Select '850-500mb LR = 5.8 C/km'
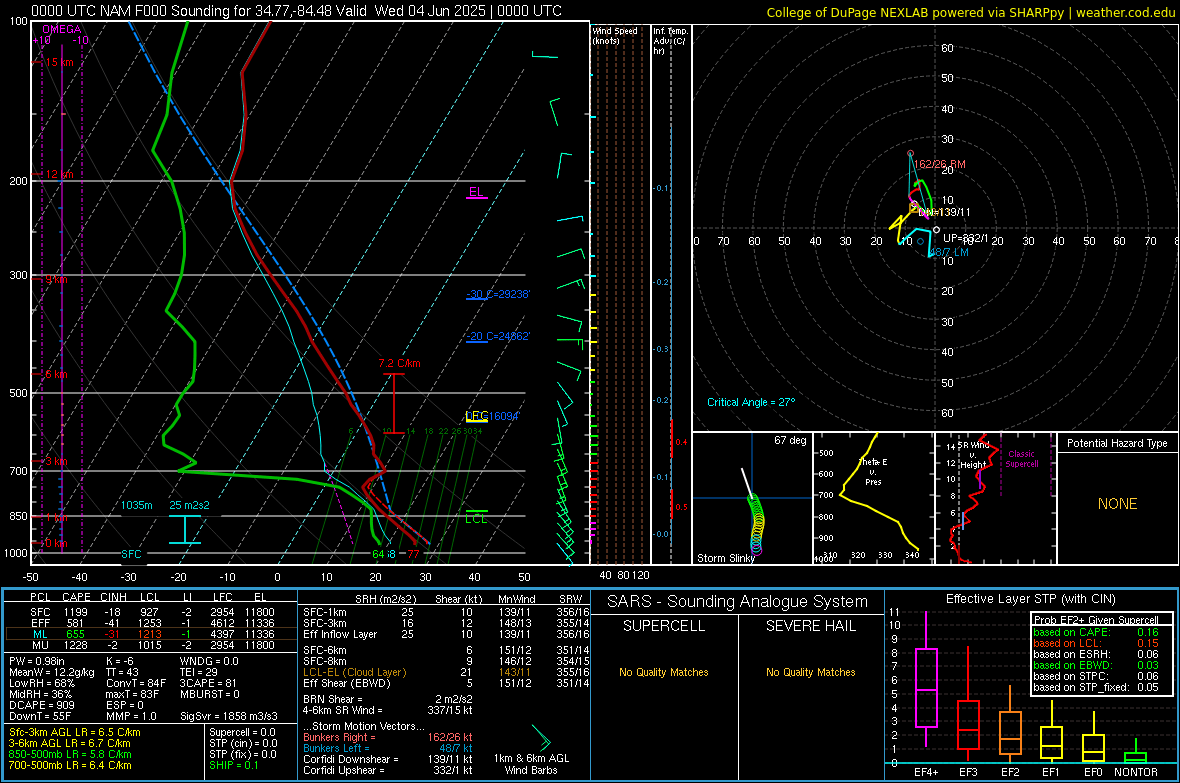Viewport: 1180px width, 783px height. (x=70, y=754)
